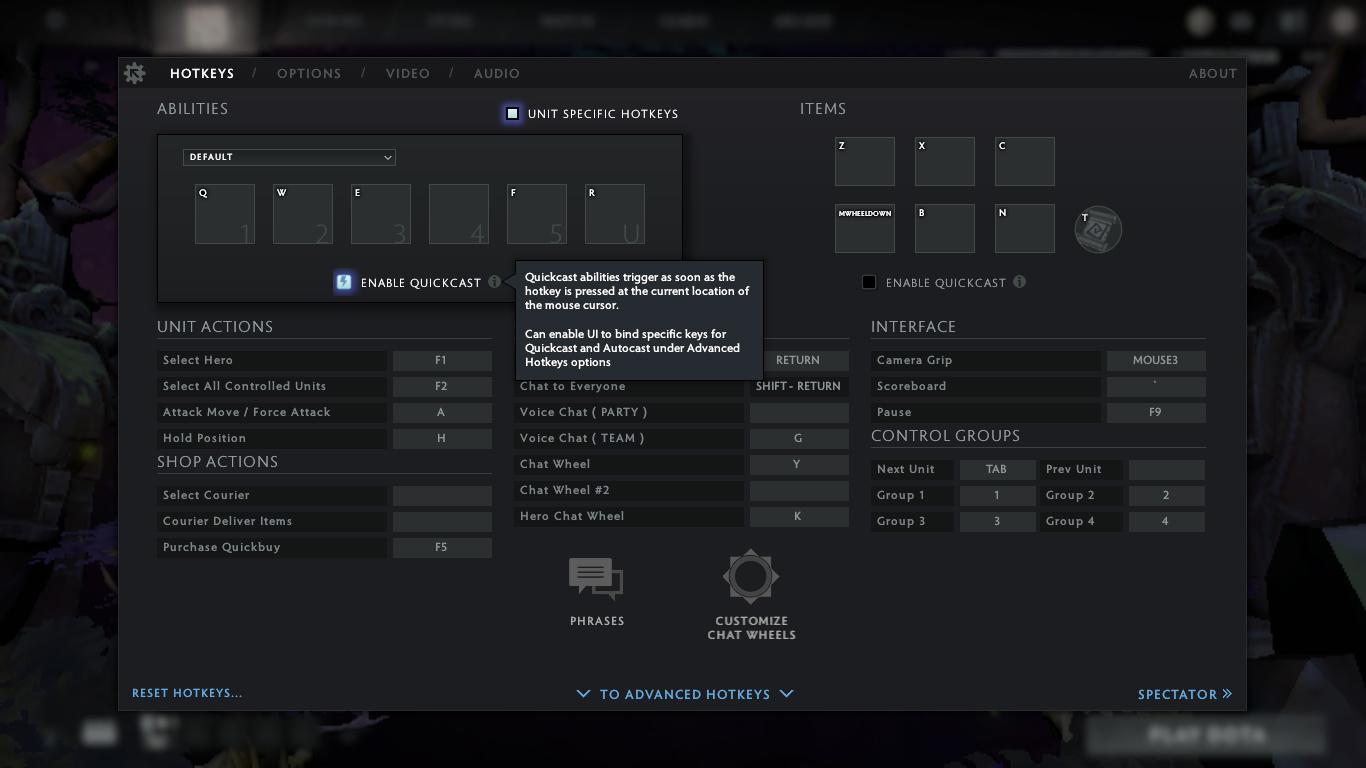Select the R ultimate ability slot
Viewport: 1366px width, 768px height.
615,214
